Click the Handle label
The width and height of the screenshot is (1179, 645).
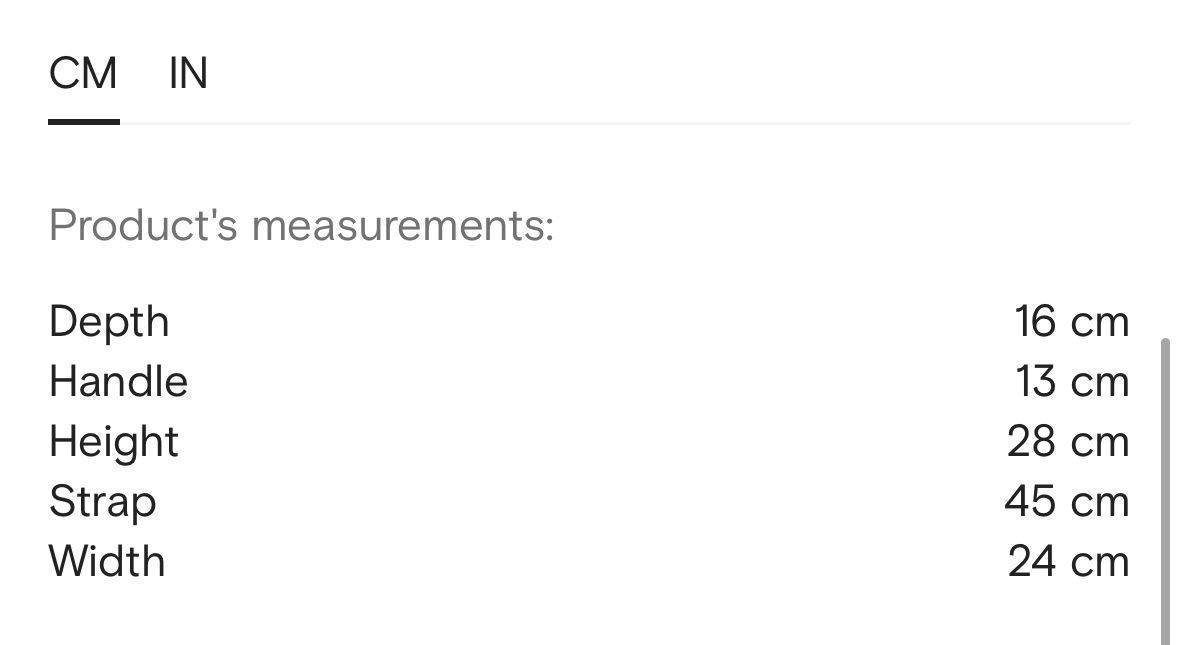click(118, 382)
